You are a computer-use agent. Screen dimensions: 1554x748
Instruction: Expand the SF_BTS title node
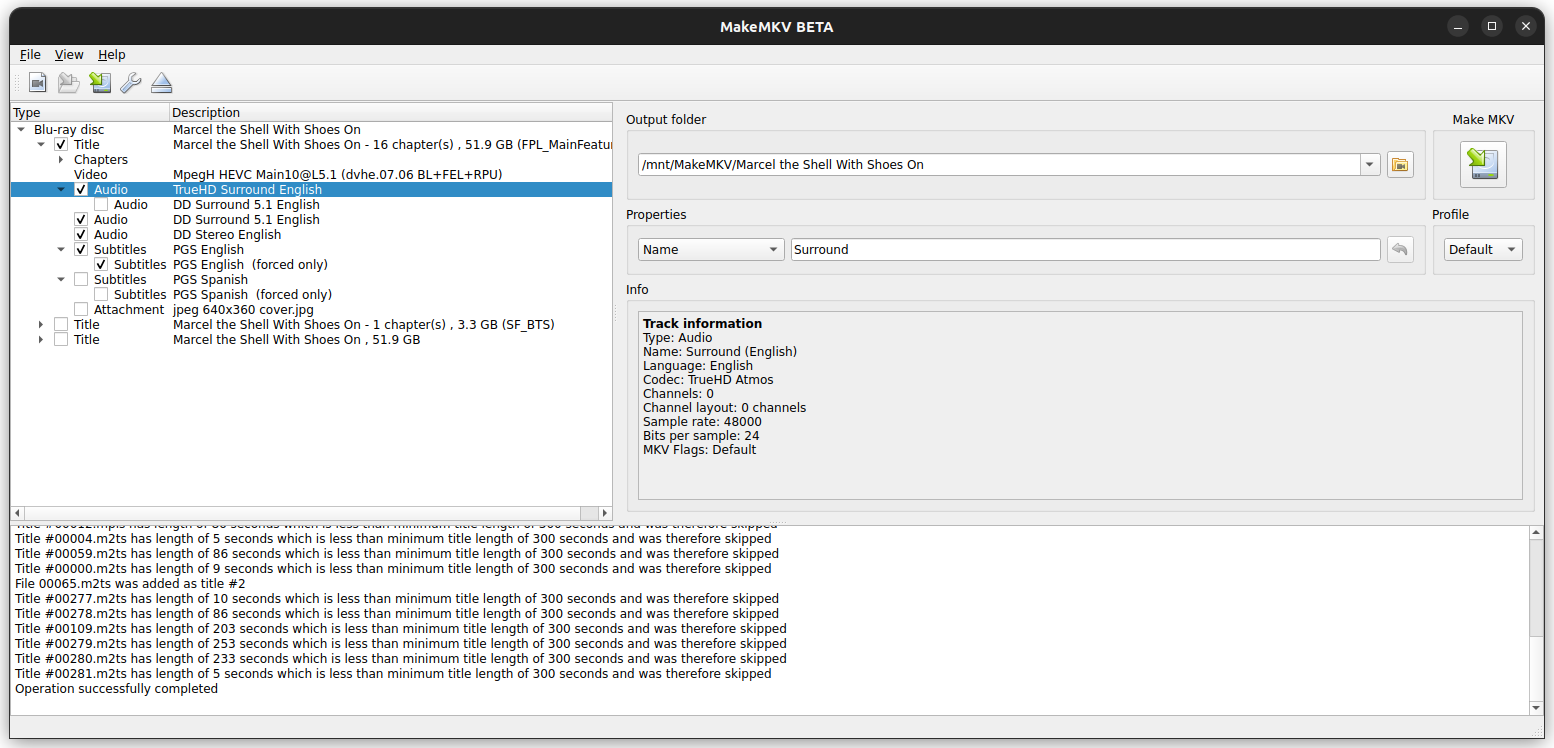point(41,325)
